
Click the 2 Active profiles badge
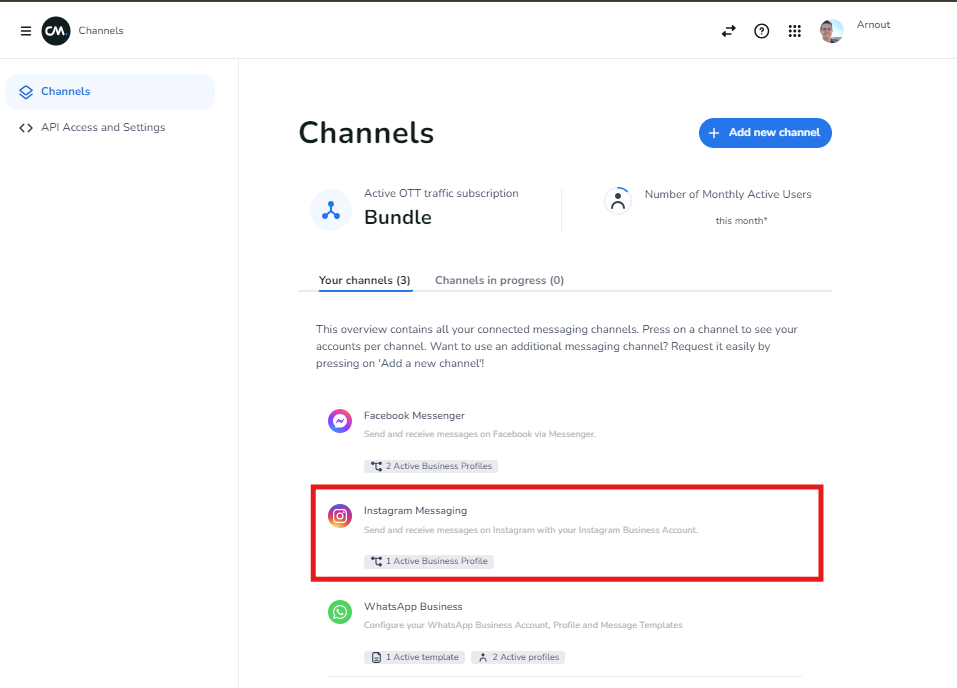(x=518, y=657)
